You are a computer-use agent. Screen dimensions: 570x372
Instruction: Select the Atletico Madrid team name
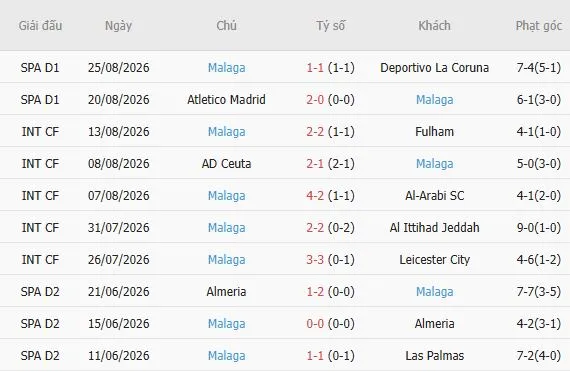pos(226,100)
